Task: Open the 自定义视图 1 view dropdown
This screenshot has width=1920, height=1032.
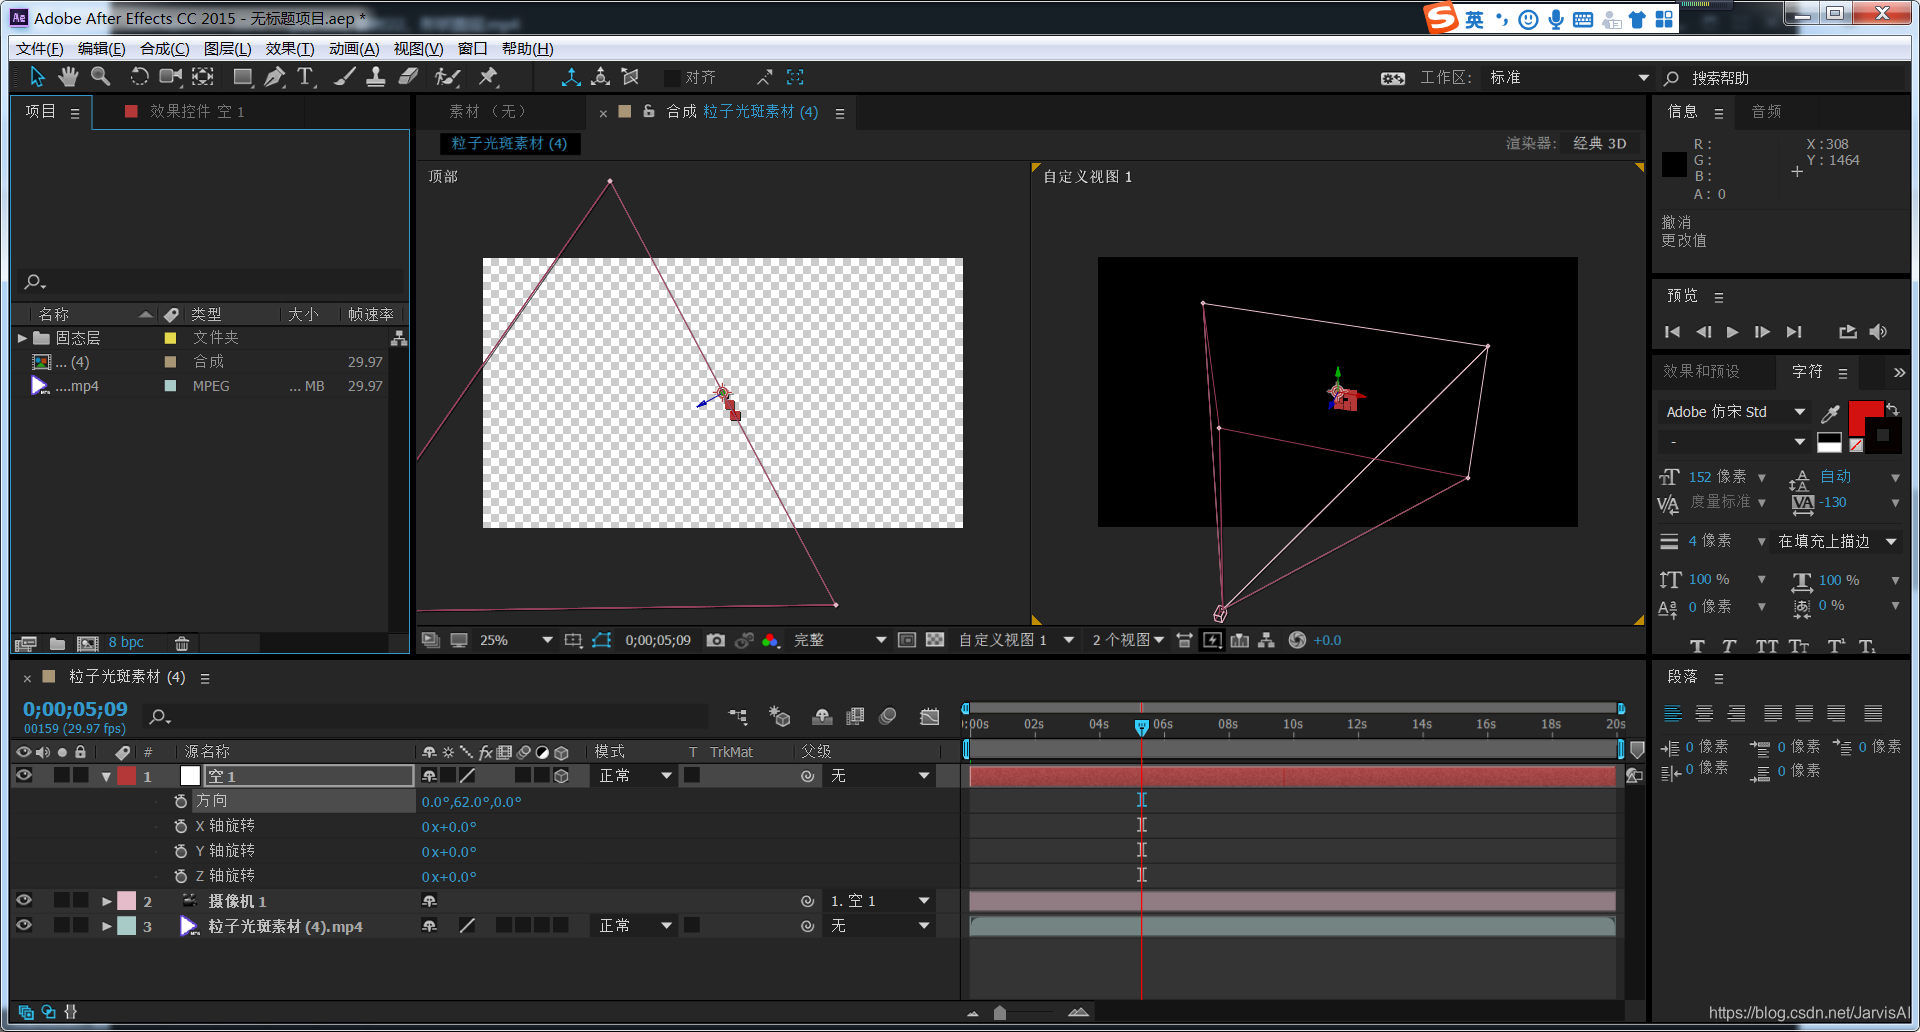Action: 1015,640
